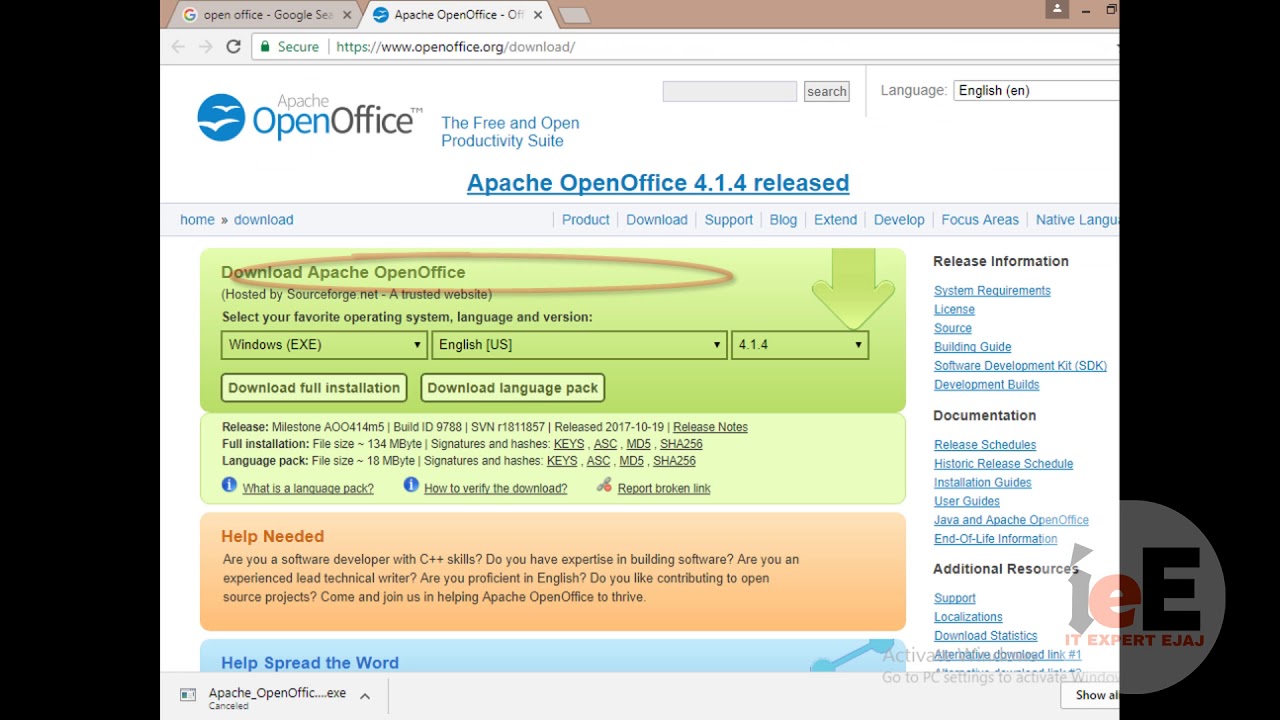This screenshot has width=1280, height=720.
Task: Open the Download menu item
Action: 657,220
